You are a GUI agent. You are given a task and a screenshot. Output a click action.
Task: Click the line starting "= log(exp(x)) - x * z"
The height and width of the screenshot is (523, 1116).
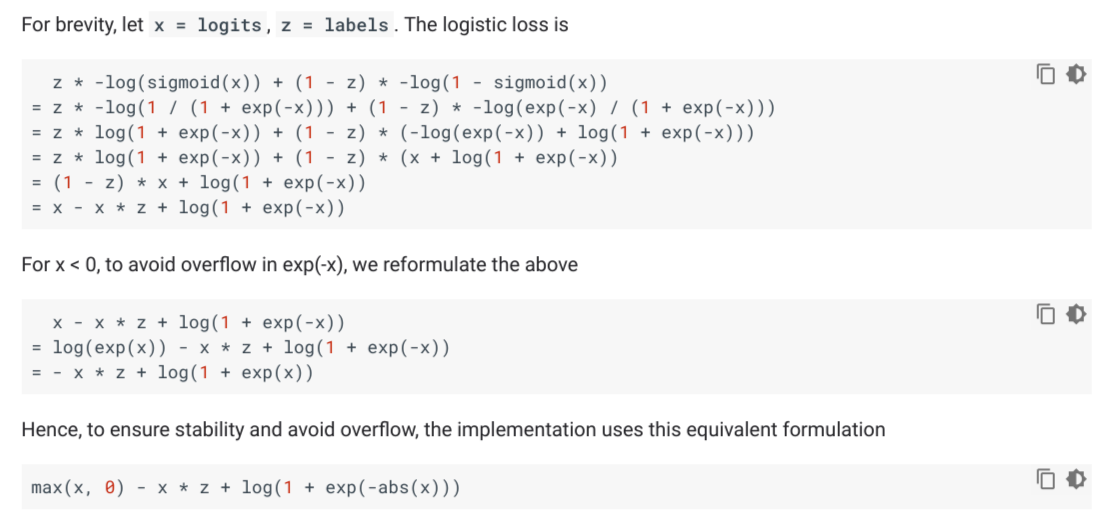pyautogui.click(x=240, y=348)
